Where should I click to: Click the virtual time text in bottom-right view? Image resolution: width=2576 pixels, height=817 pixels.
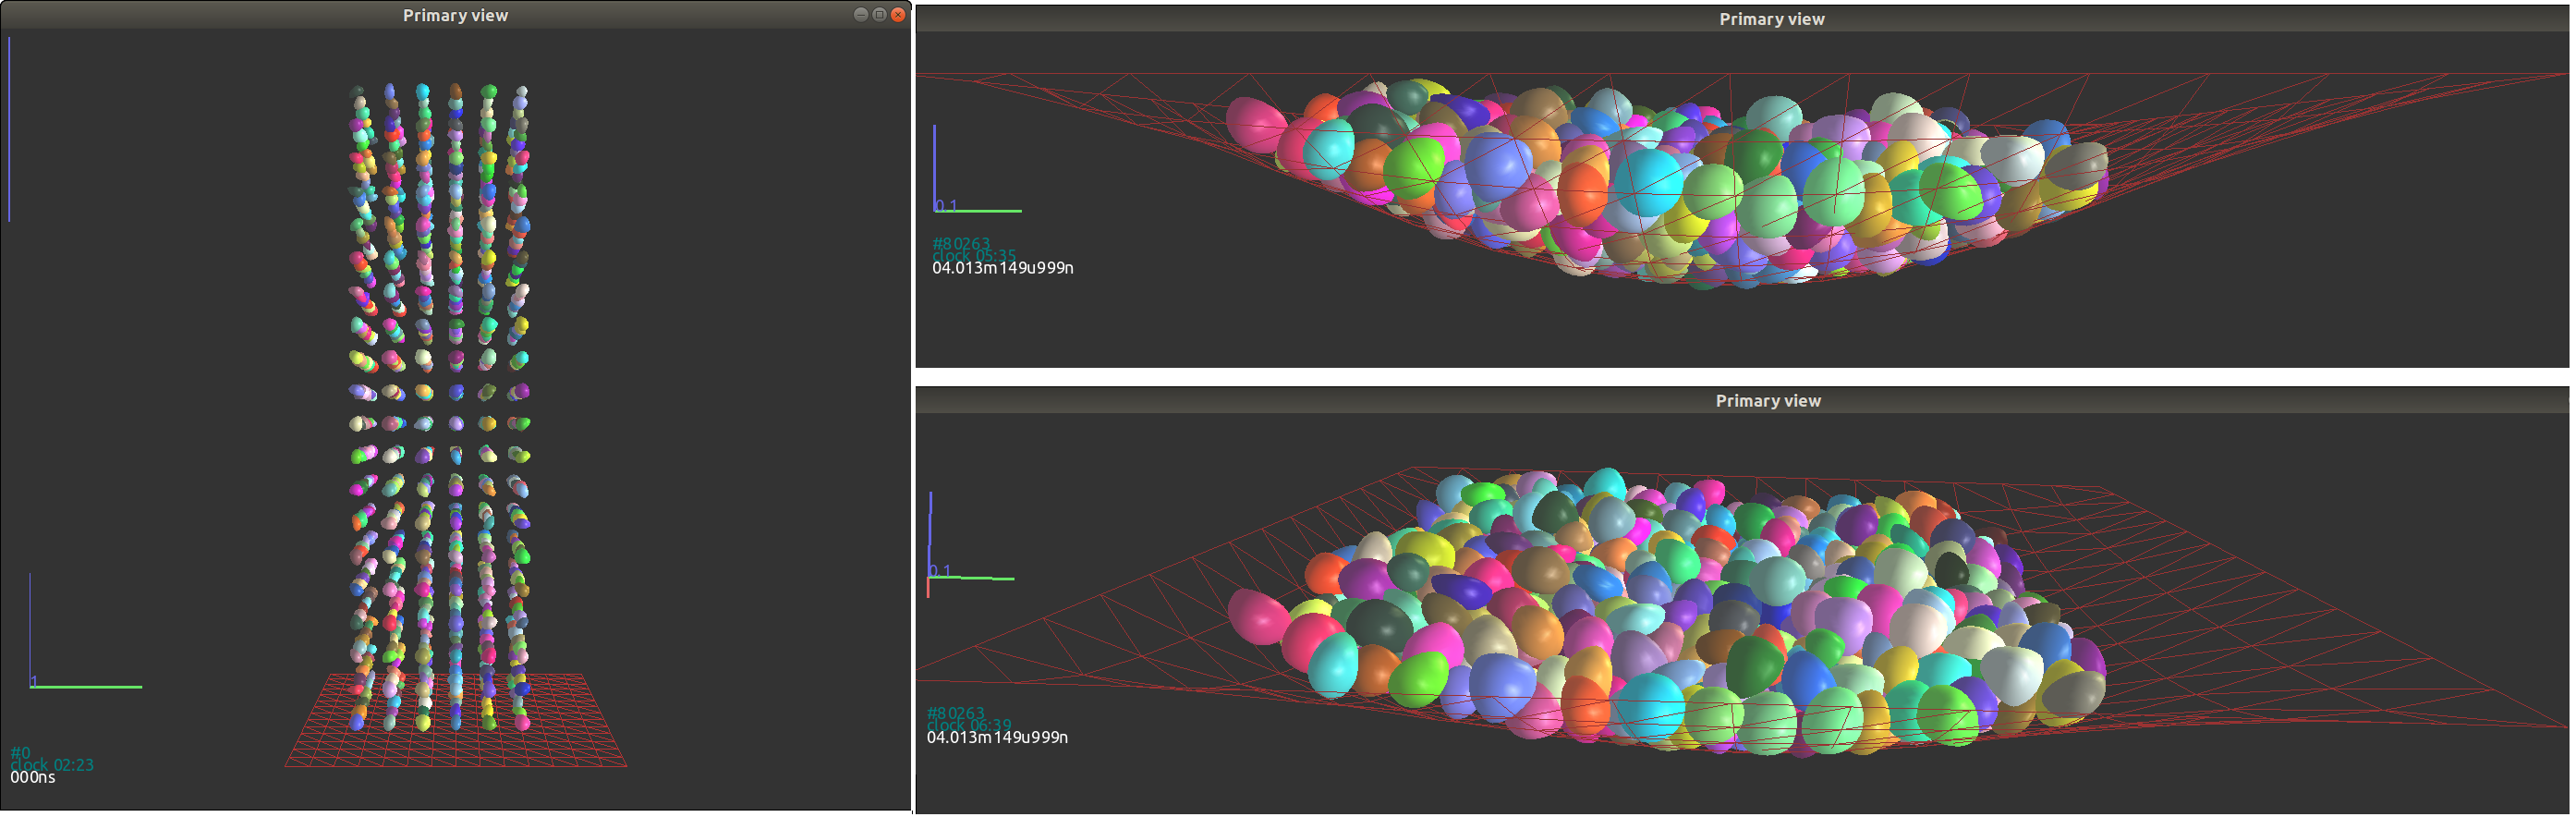997,738
